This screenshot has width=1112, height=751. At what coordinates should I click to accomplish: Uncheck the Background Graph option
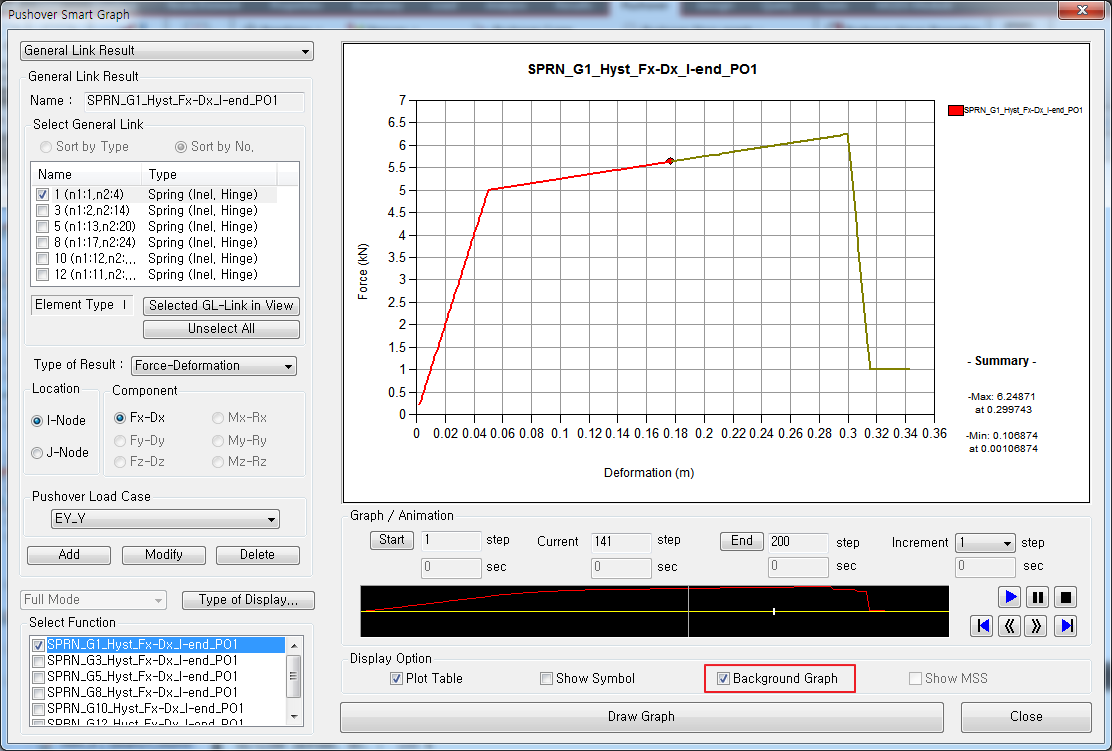pos(724,679)
